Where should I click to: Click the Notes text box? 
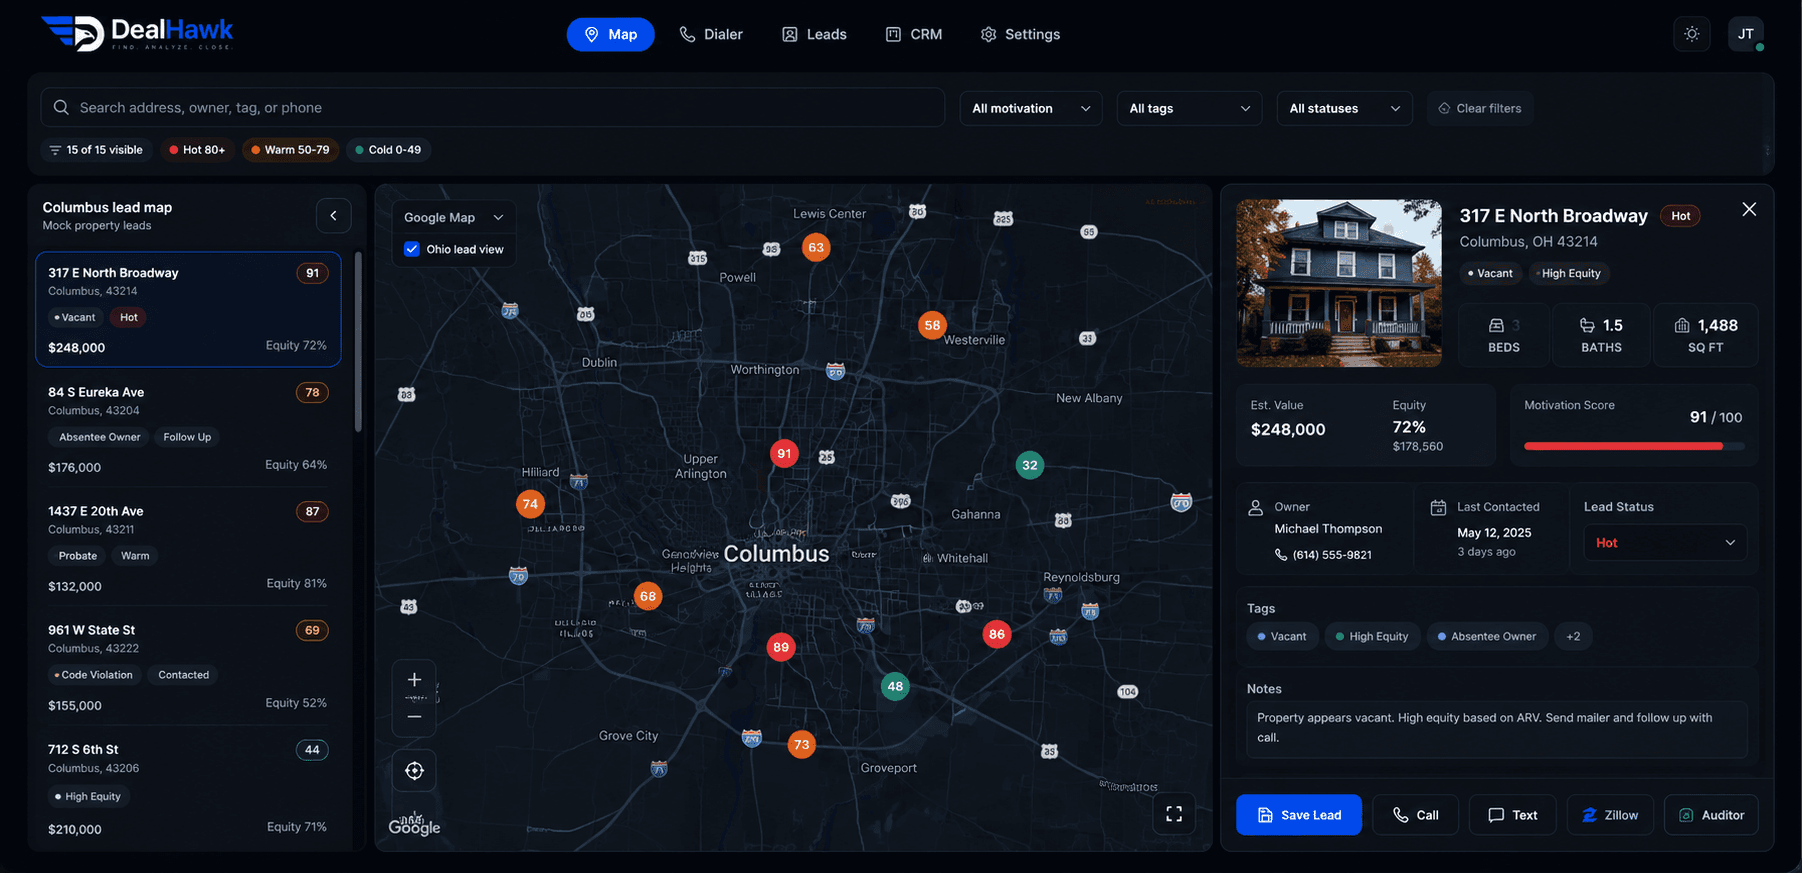[1496, 728]
